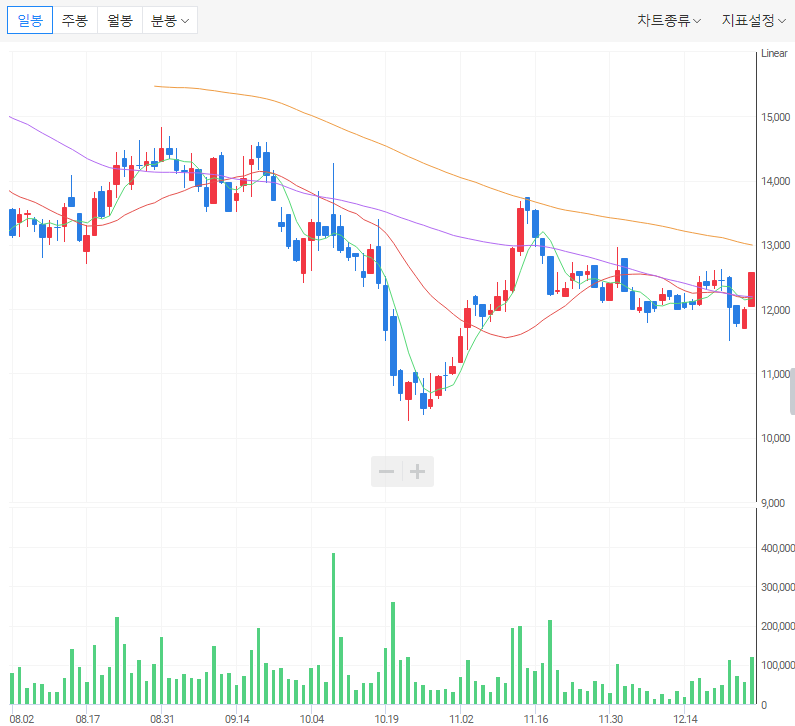
Task: Open the 지표설정 indicator settings dropdown
Action: (753, 21)
